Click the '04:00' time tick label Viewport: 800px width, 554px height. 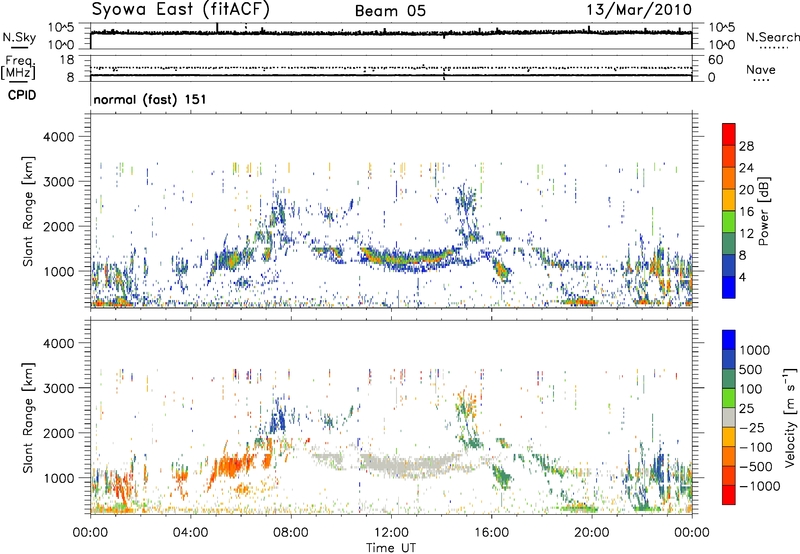[190, 533]
